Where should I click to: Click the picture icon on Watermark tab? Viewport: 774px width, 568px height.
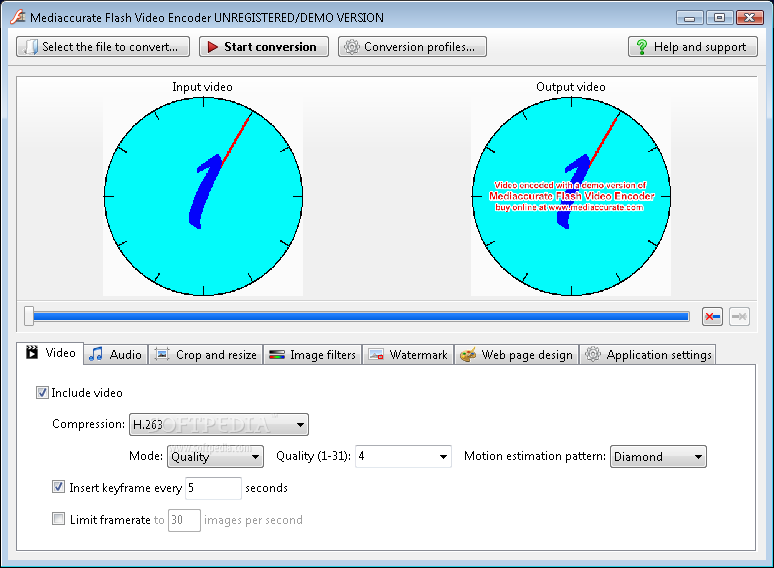[x=376, y=354]
